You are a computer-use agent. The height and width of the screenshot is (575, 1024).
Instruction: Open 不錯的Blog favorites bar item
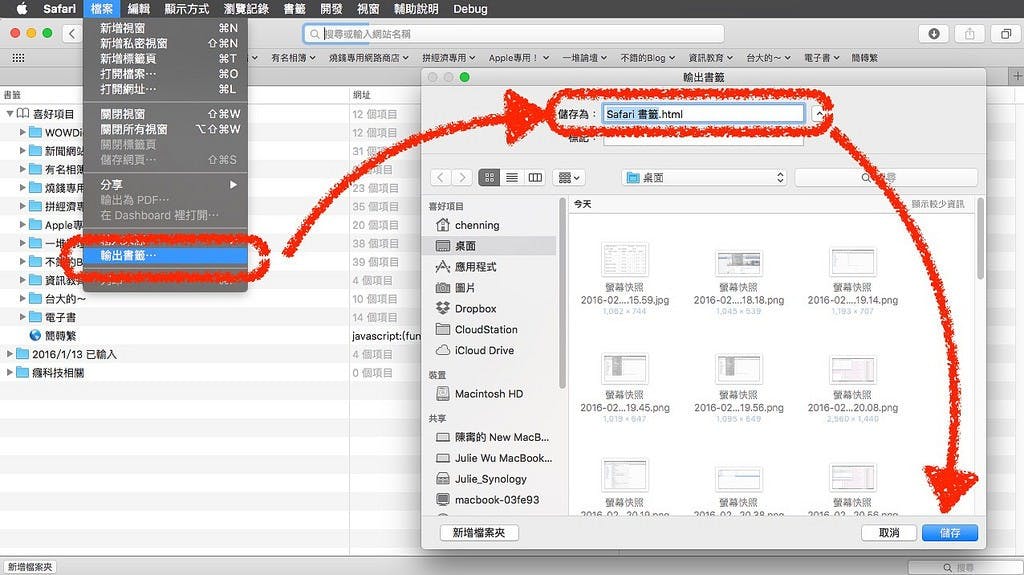[648, 58]
